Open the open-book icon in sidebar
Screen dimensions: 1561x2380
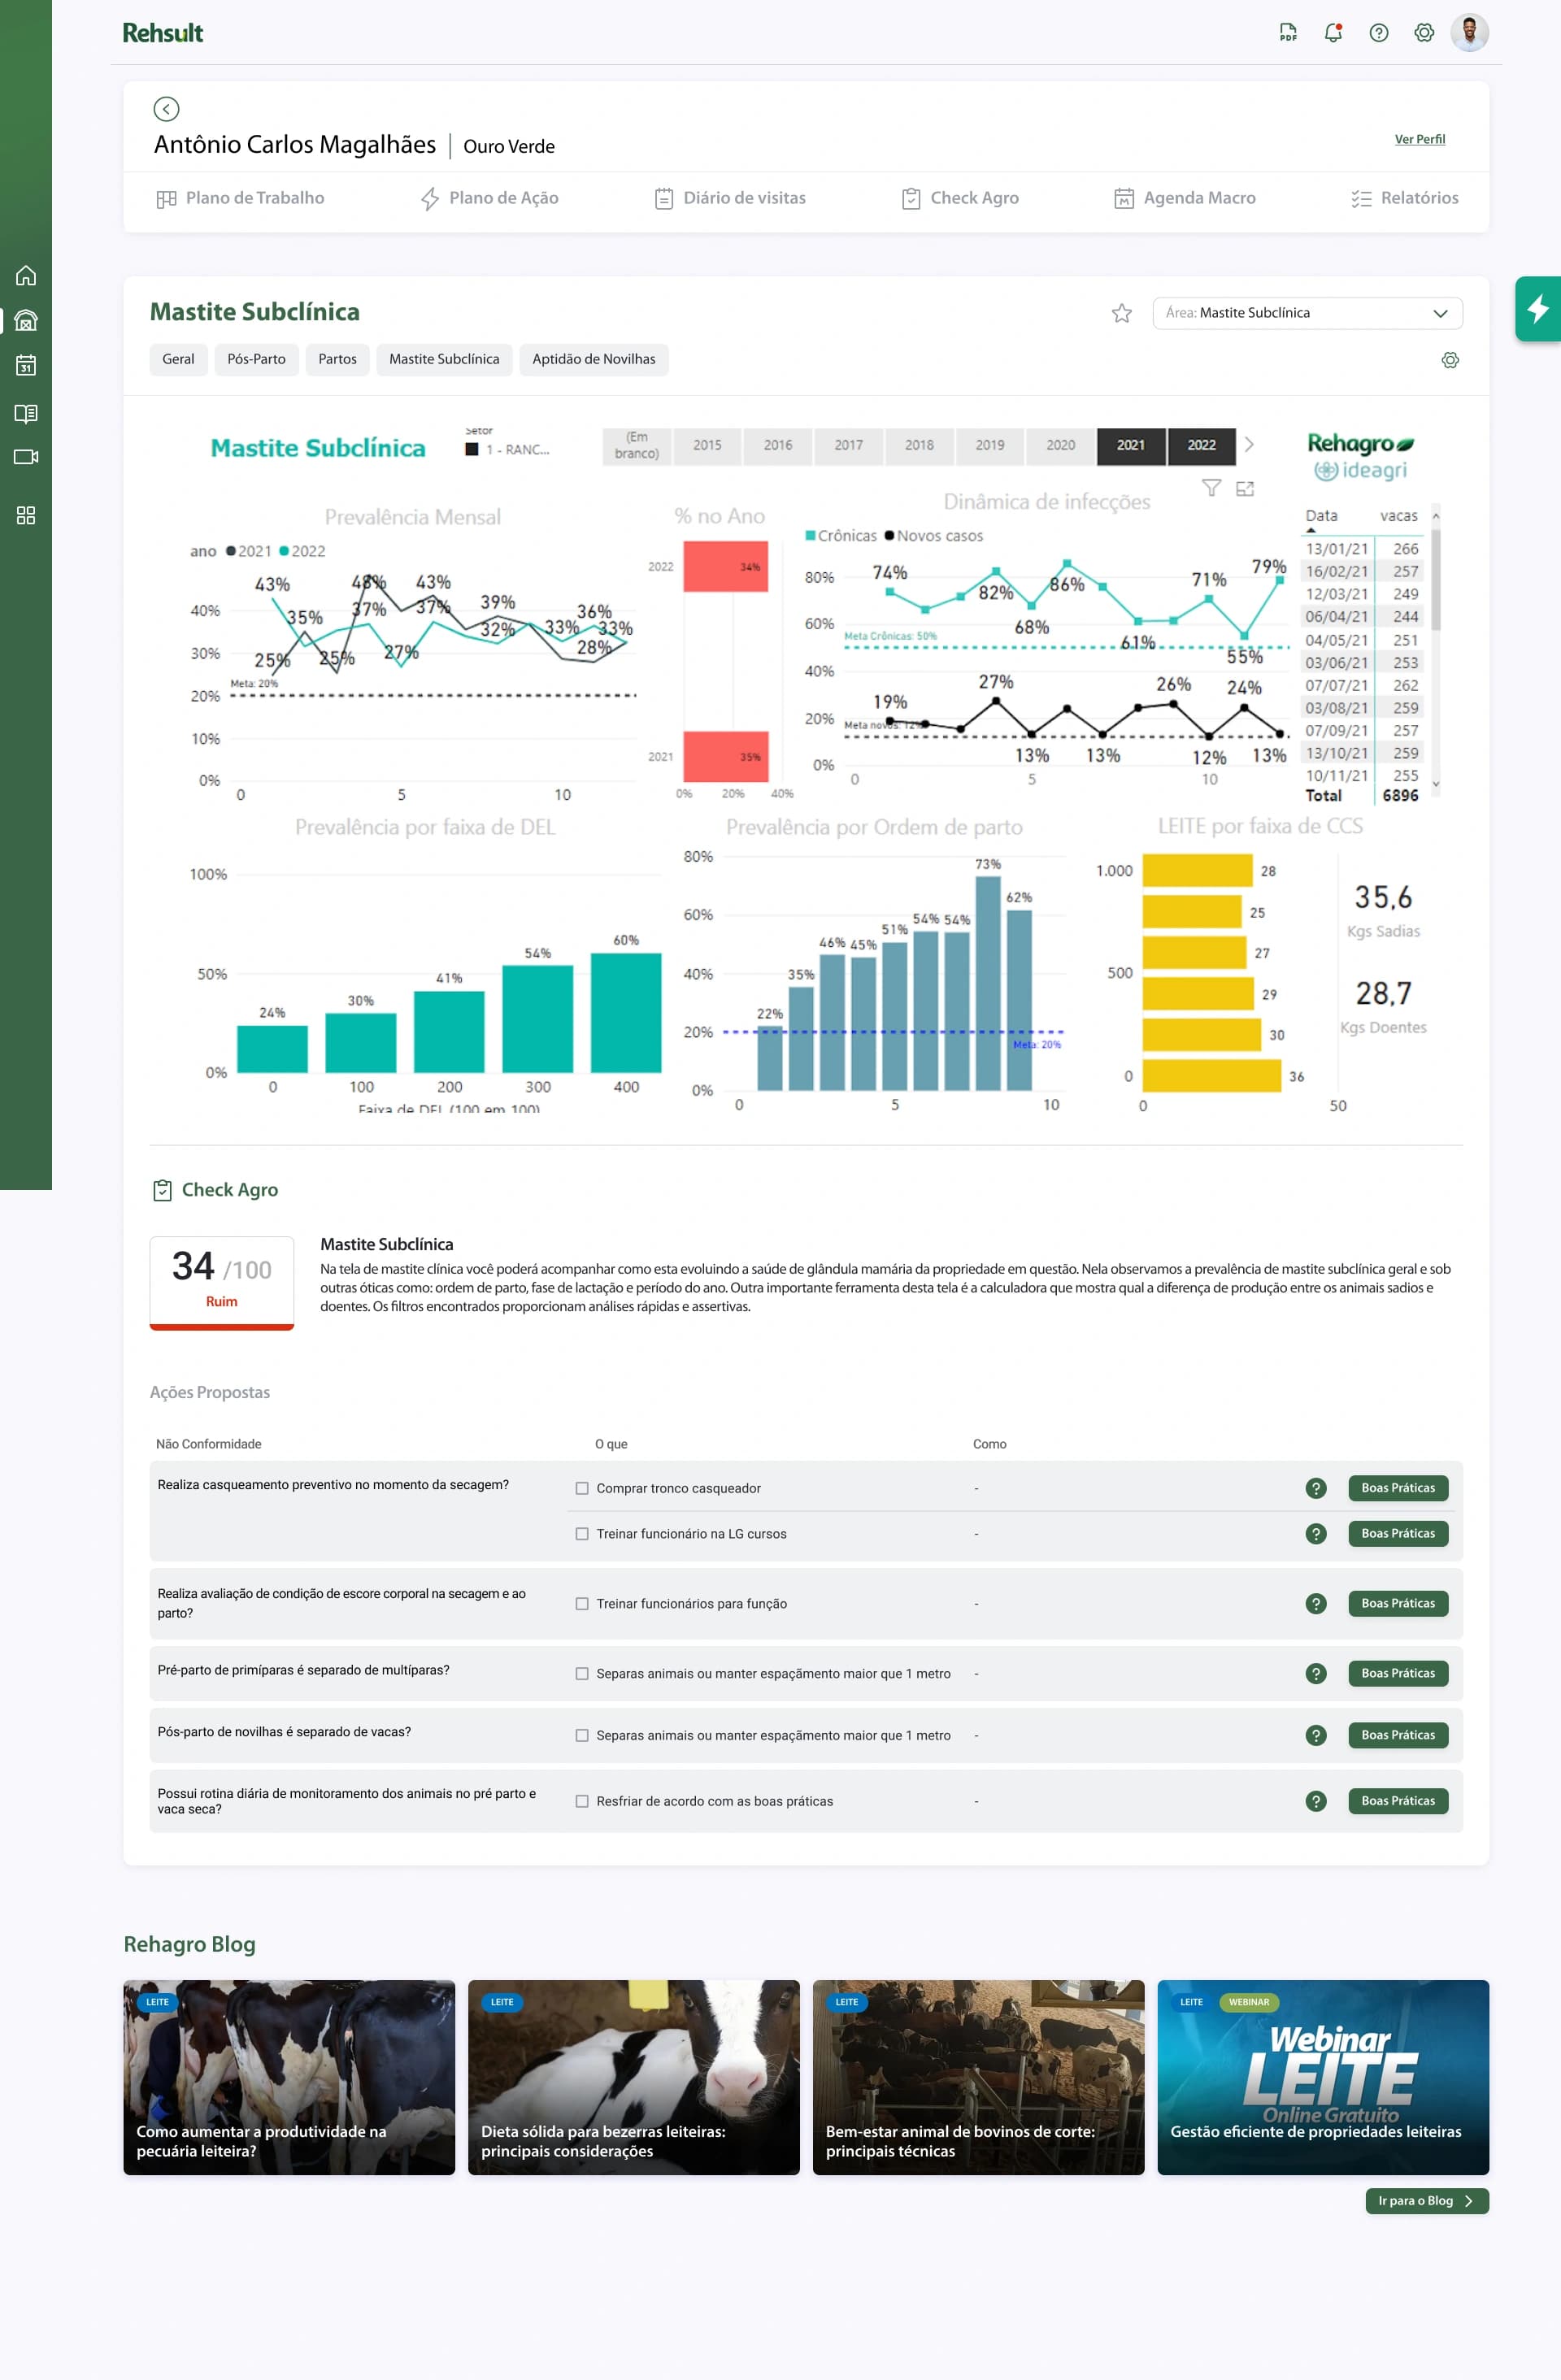click(26, 413)
